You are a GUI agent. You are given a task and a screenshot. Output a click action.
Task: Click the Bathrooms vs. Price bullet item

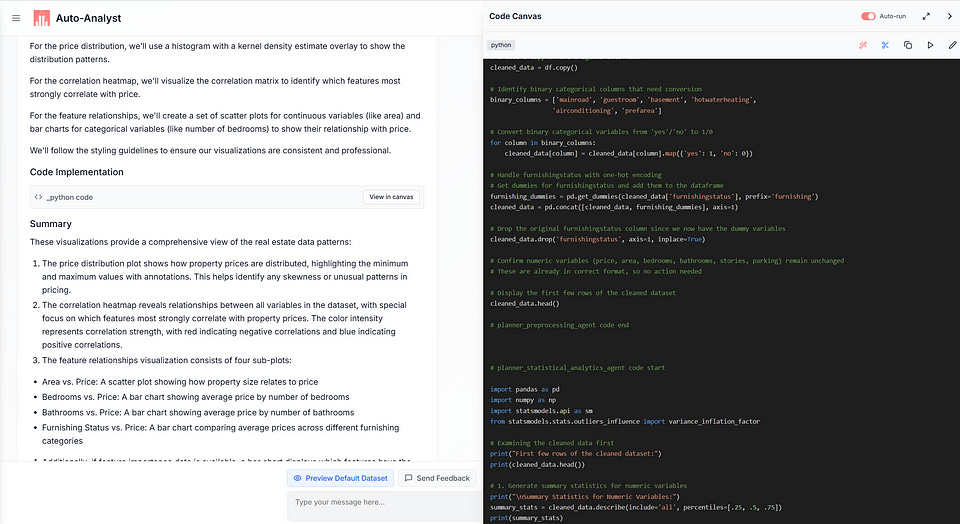[x=198, y=413]
